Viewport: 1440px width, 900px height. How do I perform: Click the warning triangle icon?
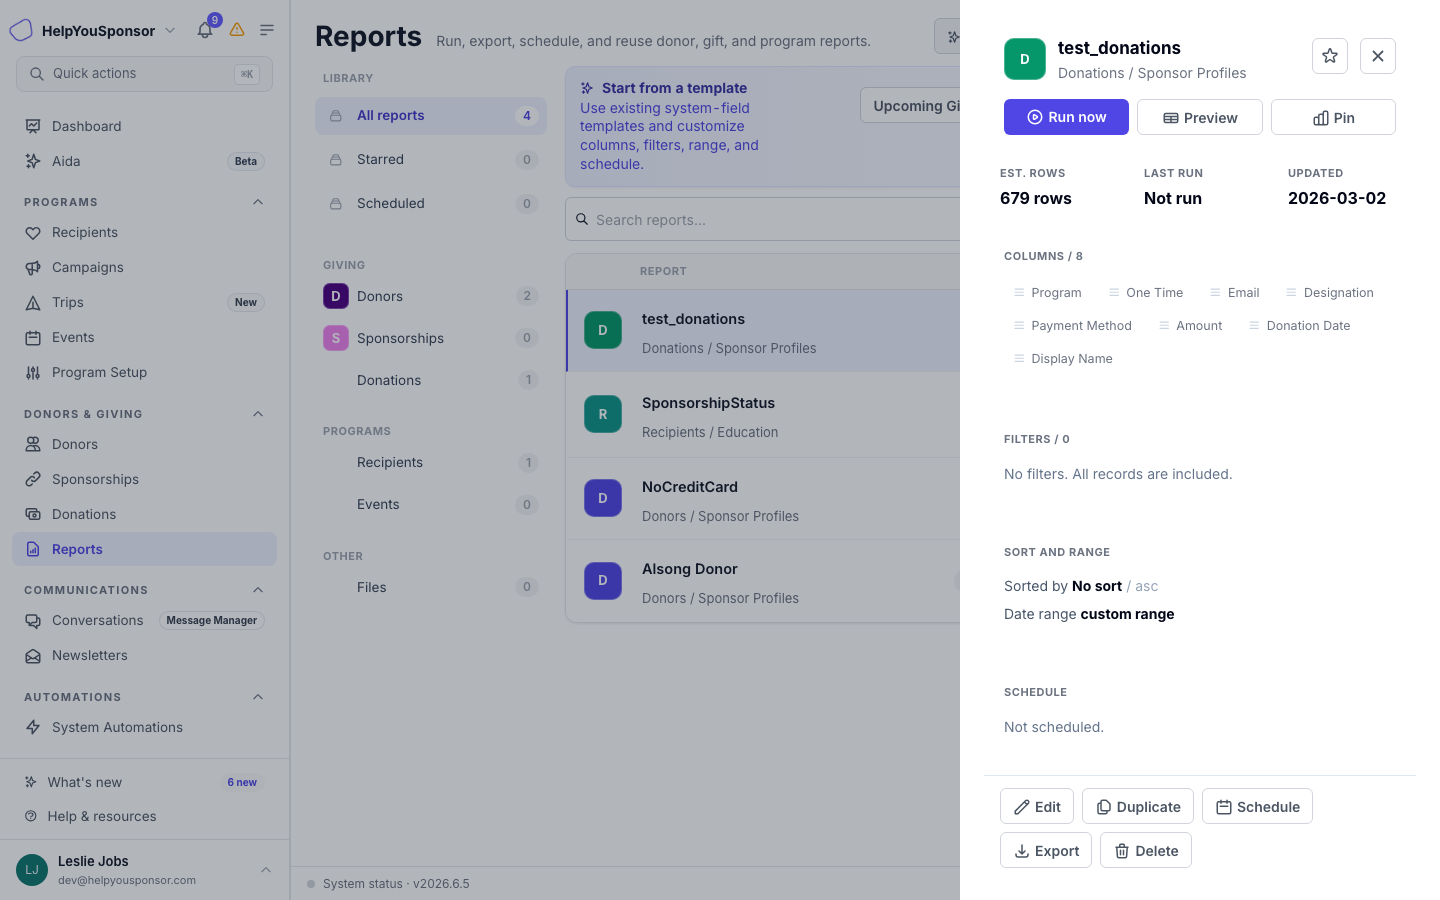coord(237,30)
